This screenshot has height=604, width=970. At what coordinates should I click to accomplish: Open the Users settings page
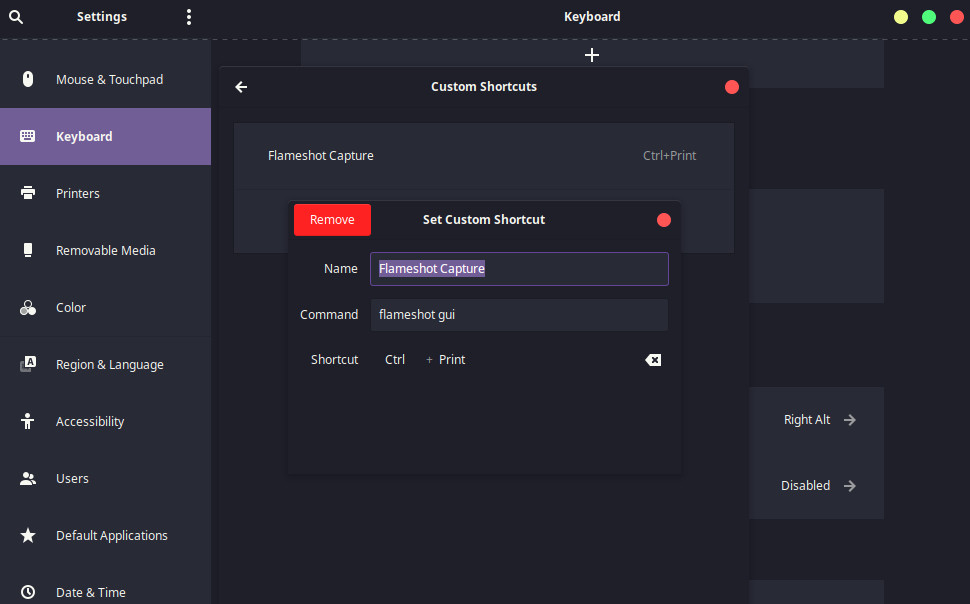[x=105, y=478]
